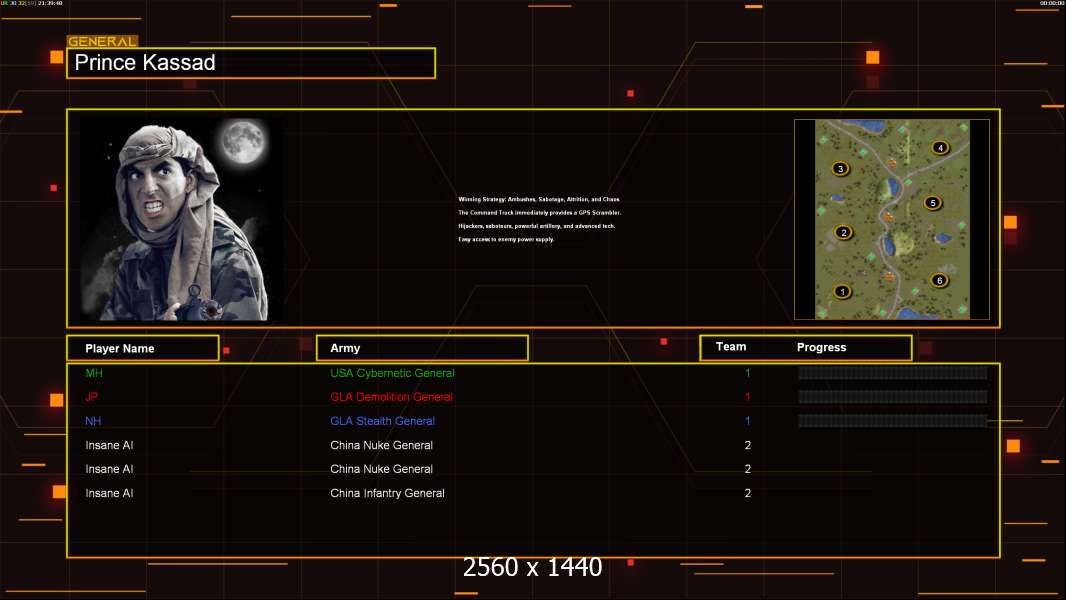The image size is (1066, 600).
Task: Select player NH in the list
Action: 93,421
